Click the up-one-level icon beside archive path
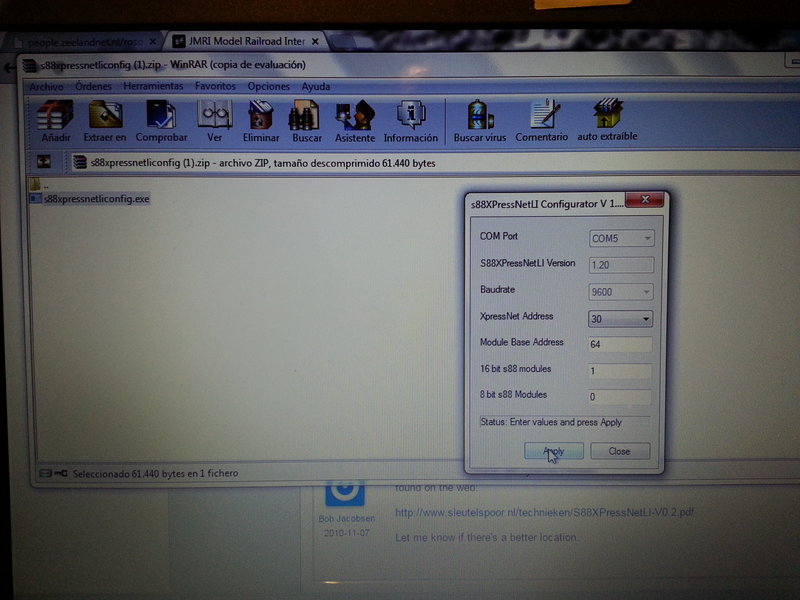Image resolution: width=800 pixels, height=600 pixels. [44, 162]
